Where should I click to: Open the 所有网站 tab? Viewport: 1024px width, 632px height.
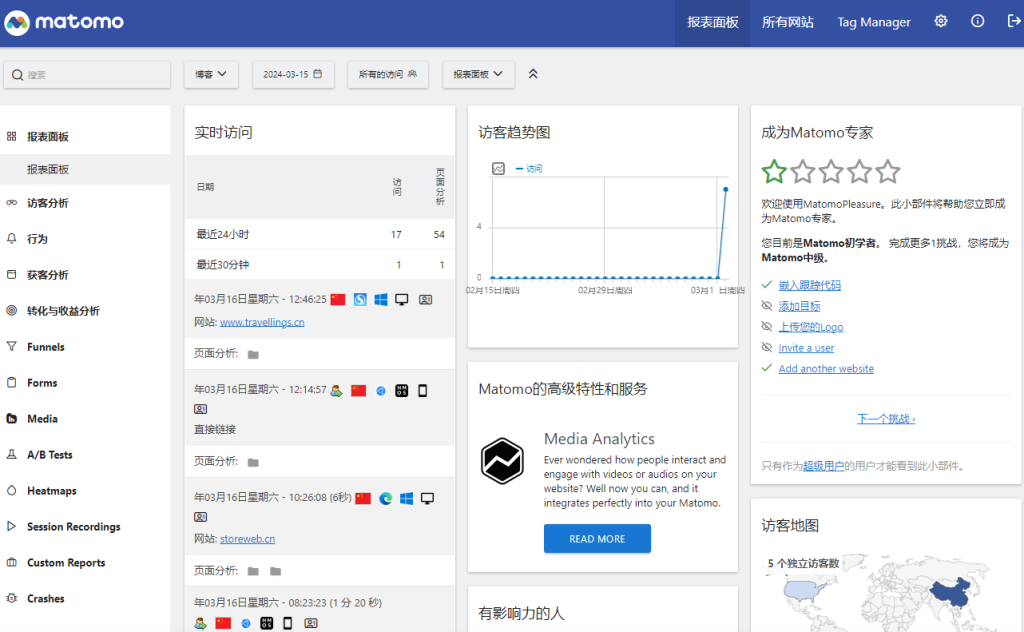pyautogui.click(x=787, y=22)
